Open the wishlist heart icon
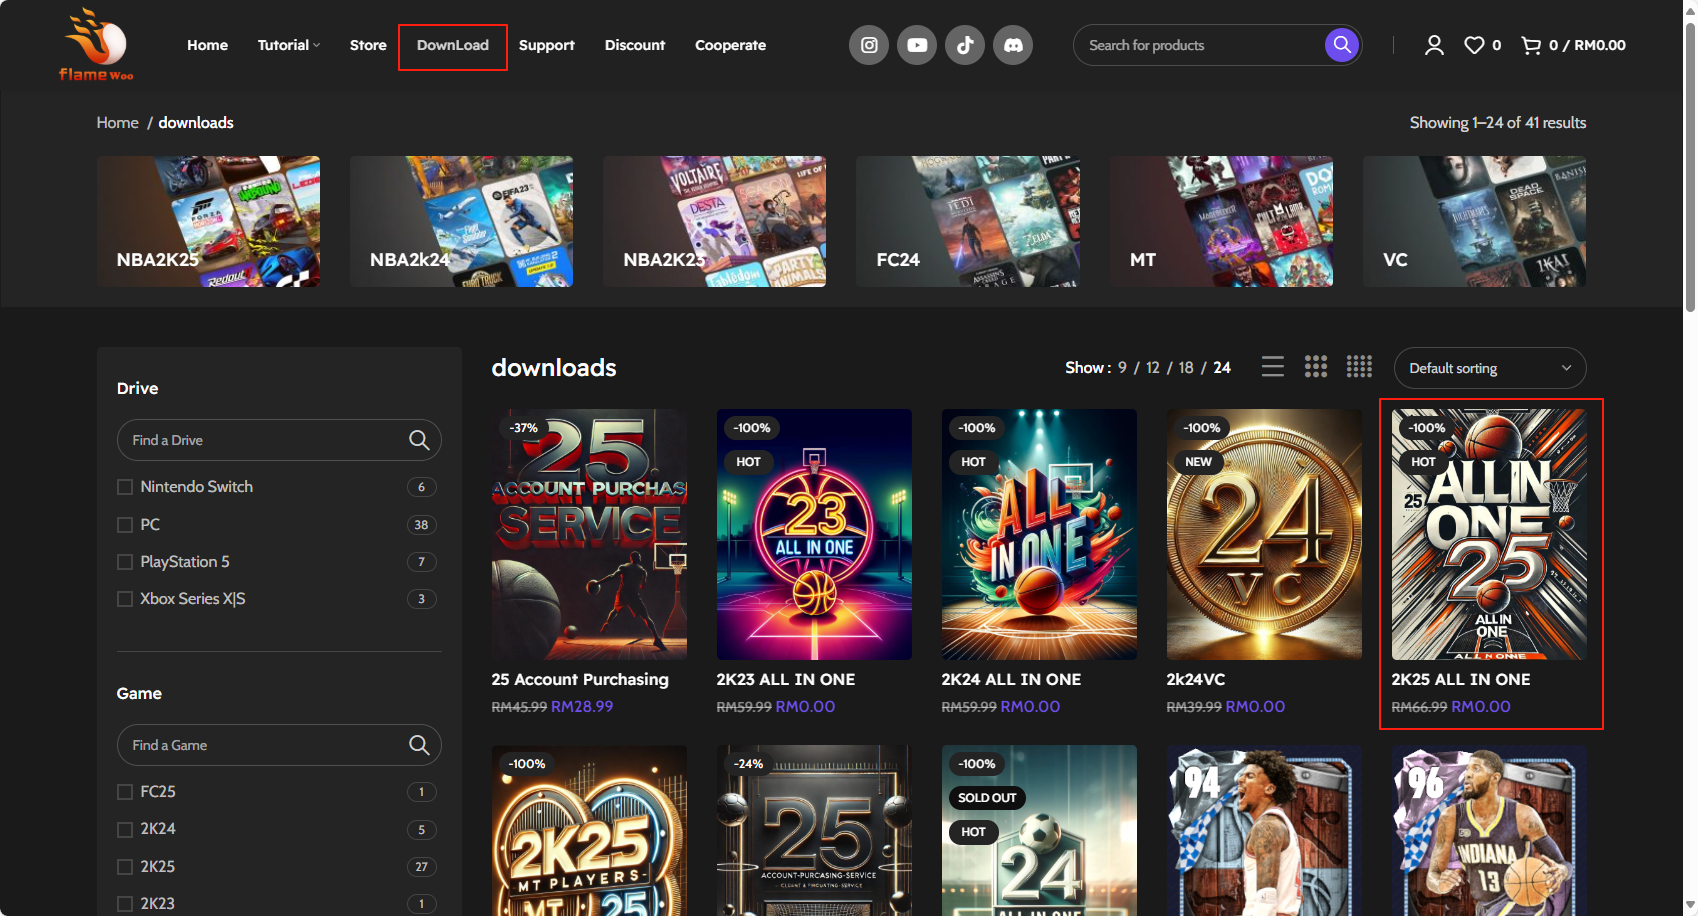This screenshot has height=916, width=1698. [x=1474, y=45]
